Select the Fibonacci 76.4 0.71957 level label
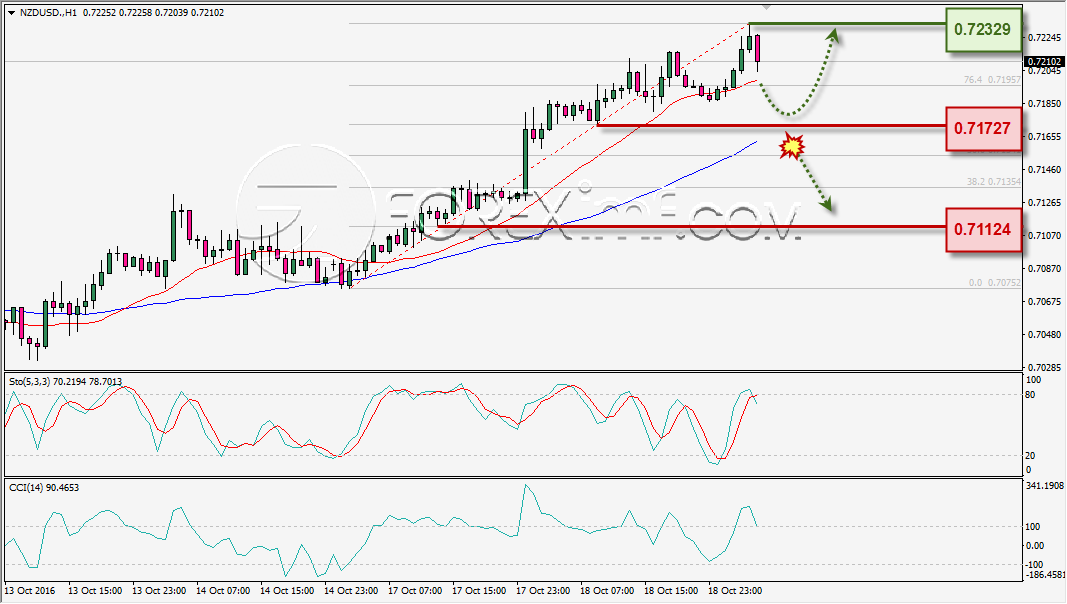This screenshot has width=1067, height=604. coord(992,80)
